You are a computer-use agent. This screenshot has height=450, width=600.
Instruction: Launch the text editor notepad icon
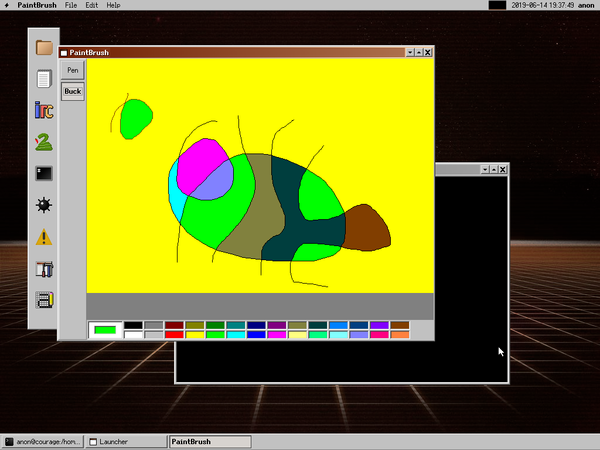tap(44, 79)
